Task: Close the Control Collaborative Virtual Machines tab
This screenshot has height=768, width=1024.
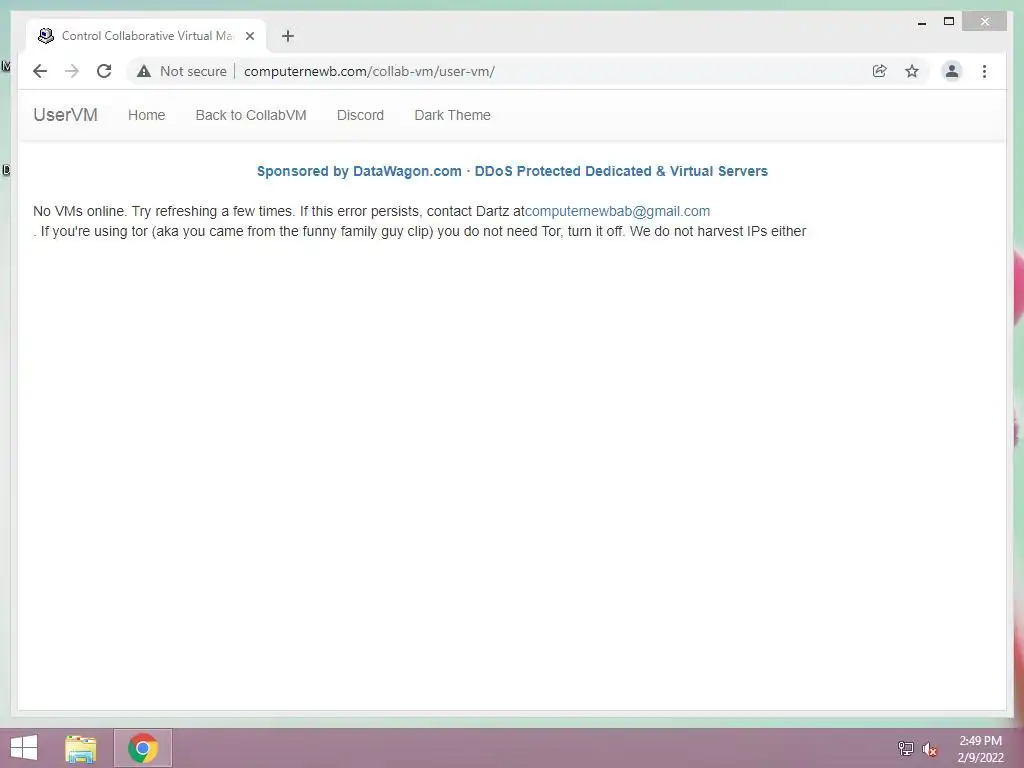Action: [249, 36]
